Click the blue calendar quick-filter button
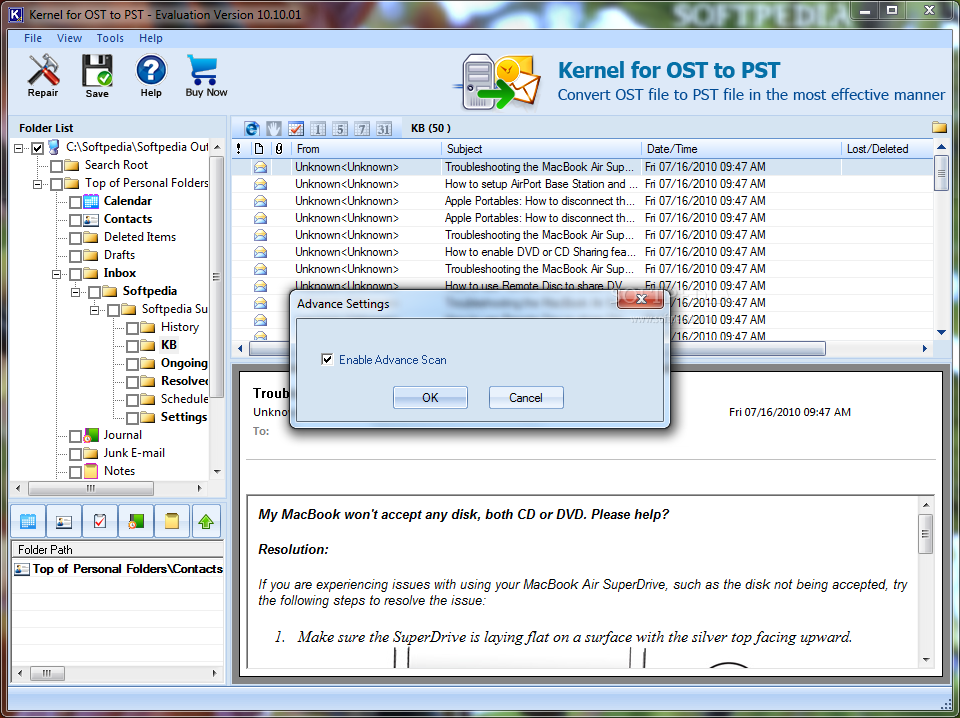Image resolution: width=960 pixels, height=718 pixels. pos(28,522)
